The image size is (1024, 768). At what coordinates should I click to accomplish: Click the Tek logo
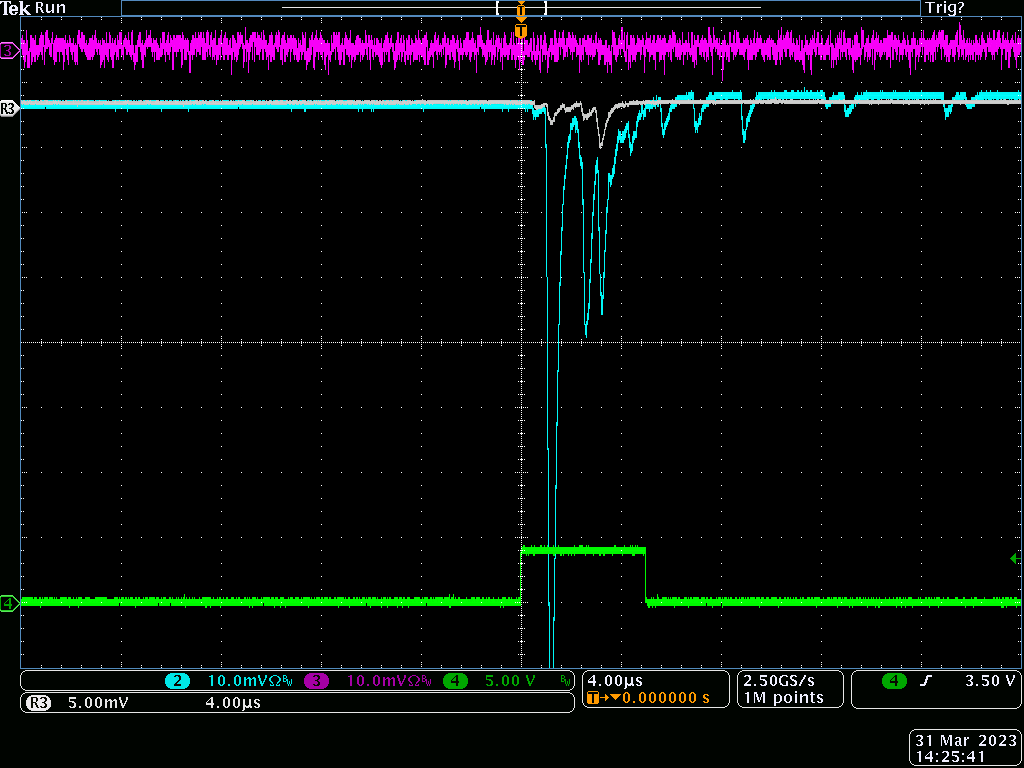[16, 8]
